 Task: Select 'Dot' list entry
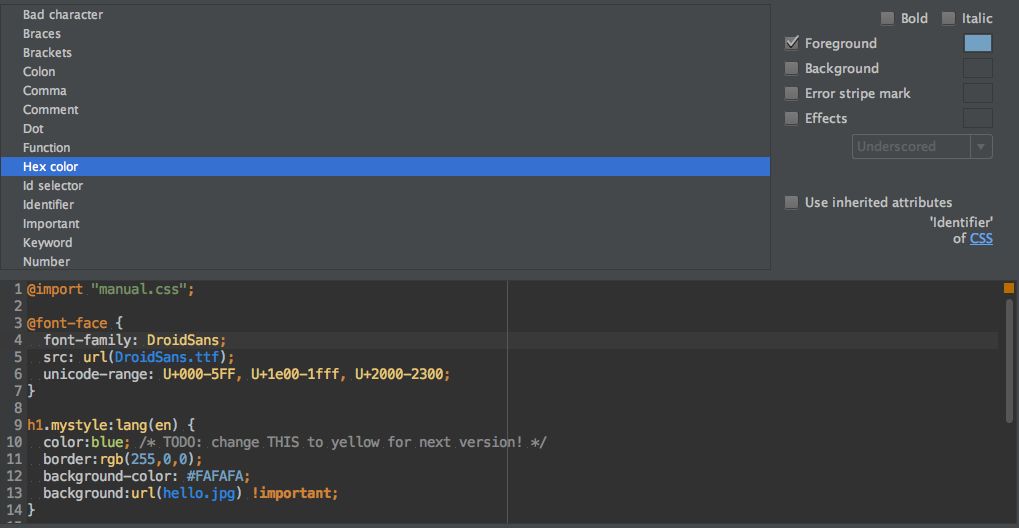(x=385, y=129)
